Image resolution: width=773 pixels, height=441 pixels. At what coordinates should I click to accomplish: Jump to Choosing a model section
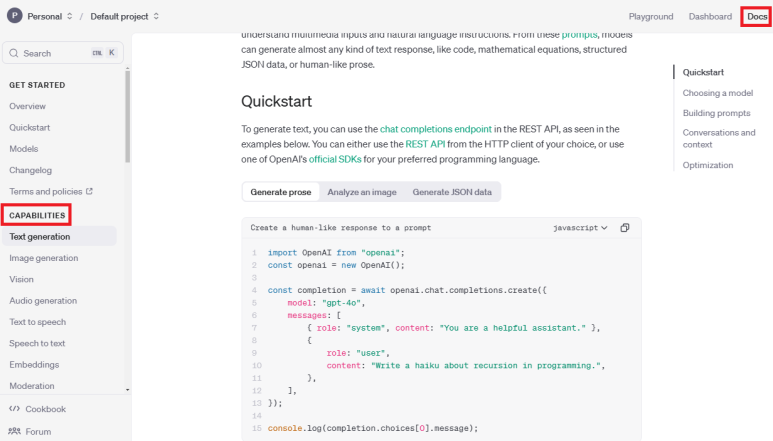(717, 93)
